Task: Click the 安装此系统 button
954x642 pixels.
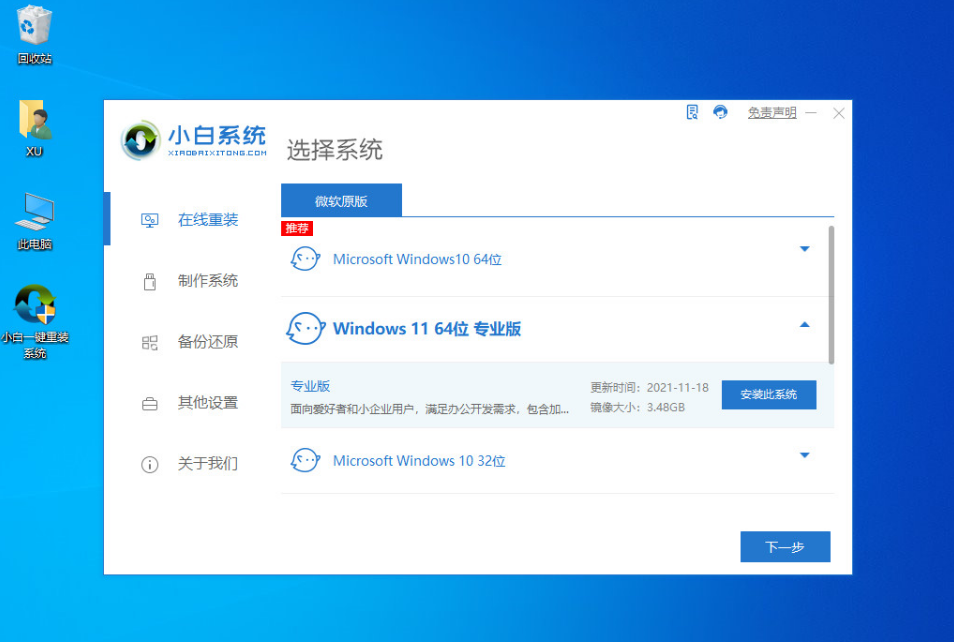Action: coord(768,395)
